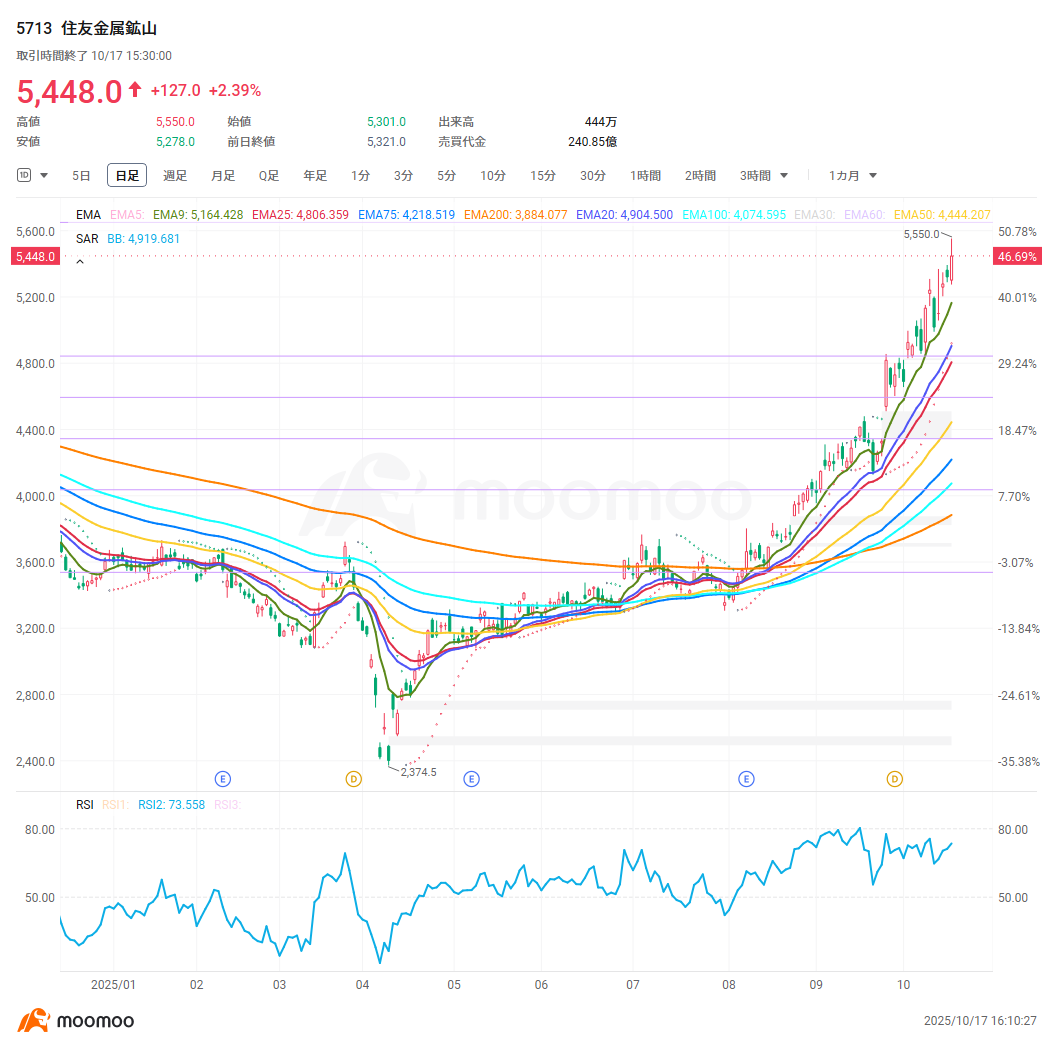Click the 2025/01 date axis label
Viewport: 1053px width, 1047px height.
click(113, 985)
